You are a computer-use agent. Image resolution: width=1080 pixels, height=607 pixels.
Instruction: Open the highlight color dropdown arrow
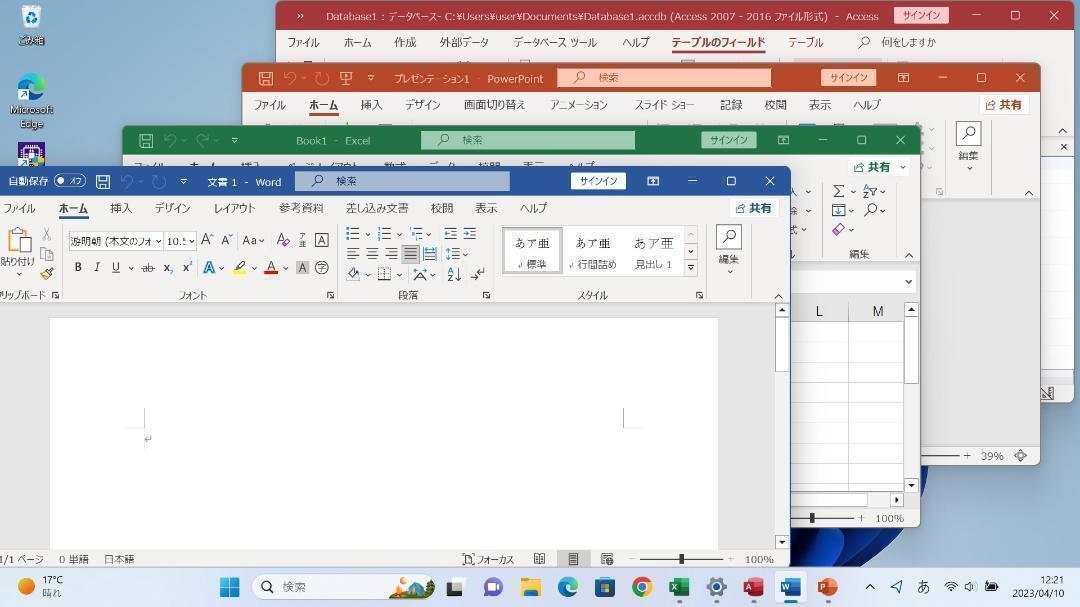click(254, 268)
